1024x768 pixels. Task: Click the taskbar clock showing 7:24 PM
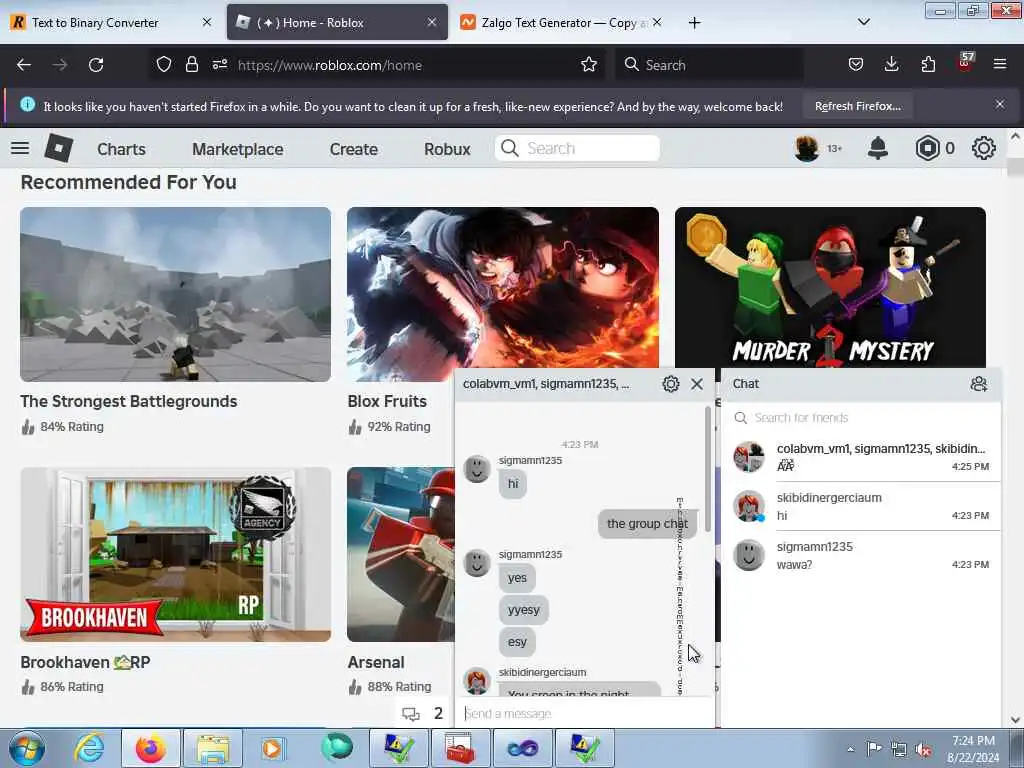[973, 749]
